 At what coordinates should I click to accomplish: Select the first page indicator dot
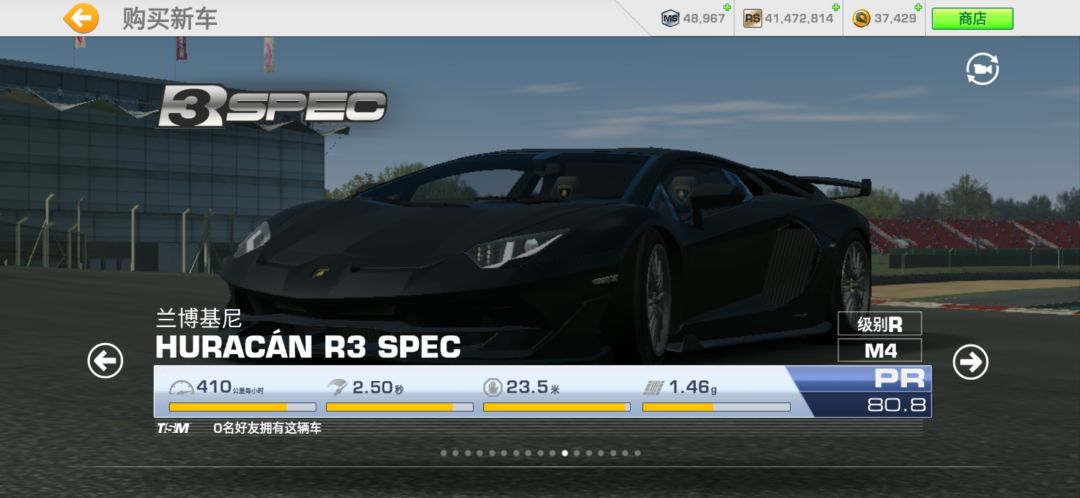444,453
